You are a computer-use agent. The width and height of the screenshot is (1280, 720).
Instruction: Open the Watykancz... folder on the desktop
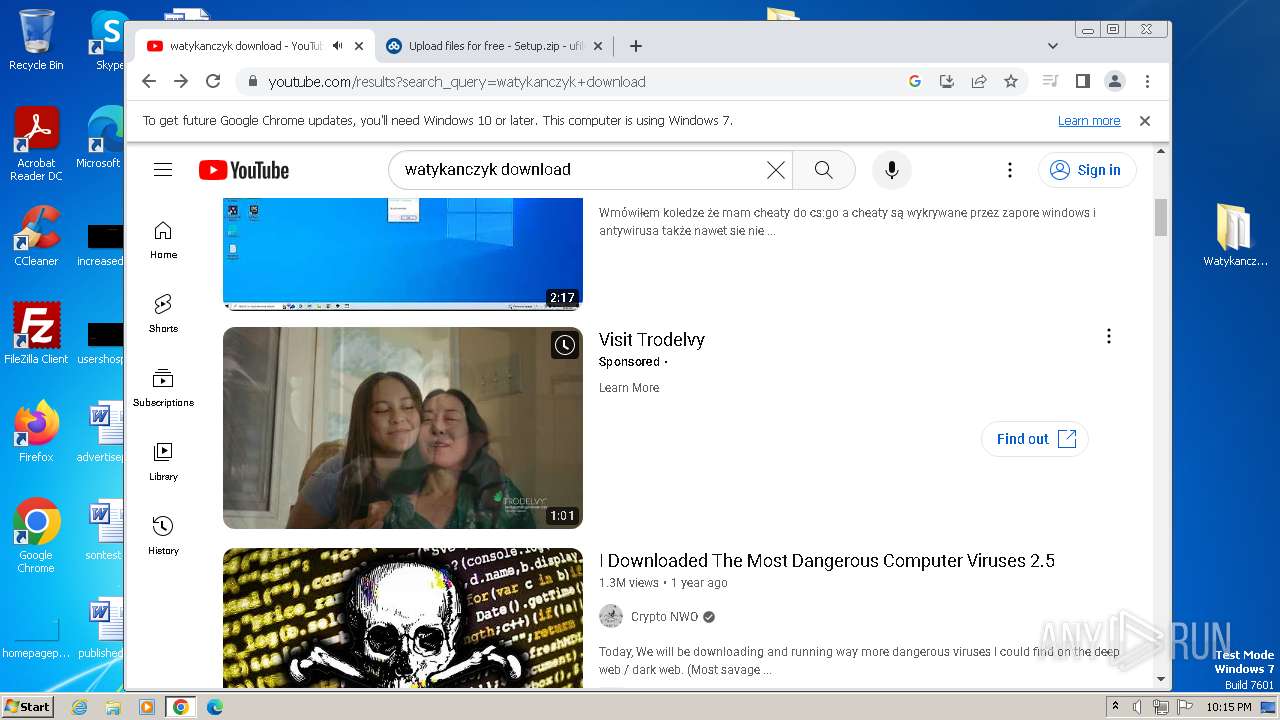[1235, 236]
